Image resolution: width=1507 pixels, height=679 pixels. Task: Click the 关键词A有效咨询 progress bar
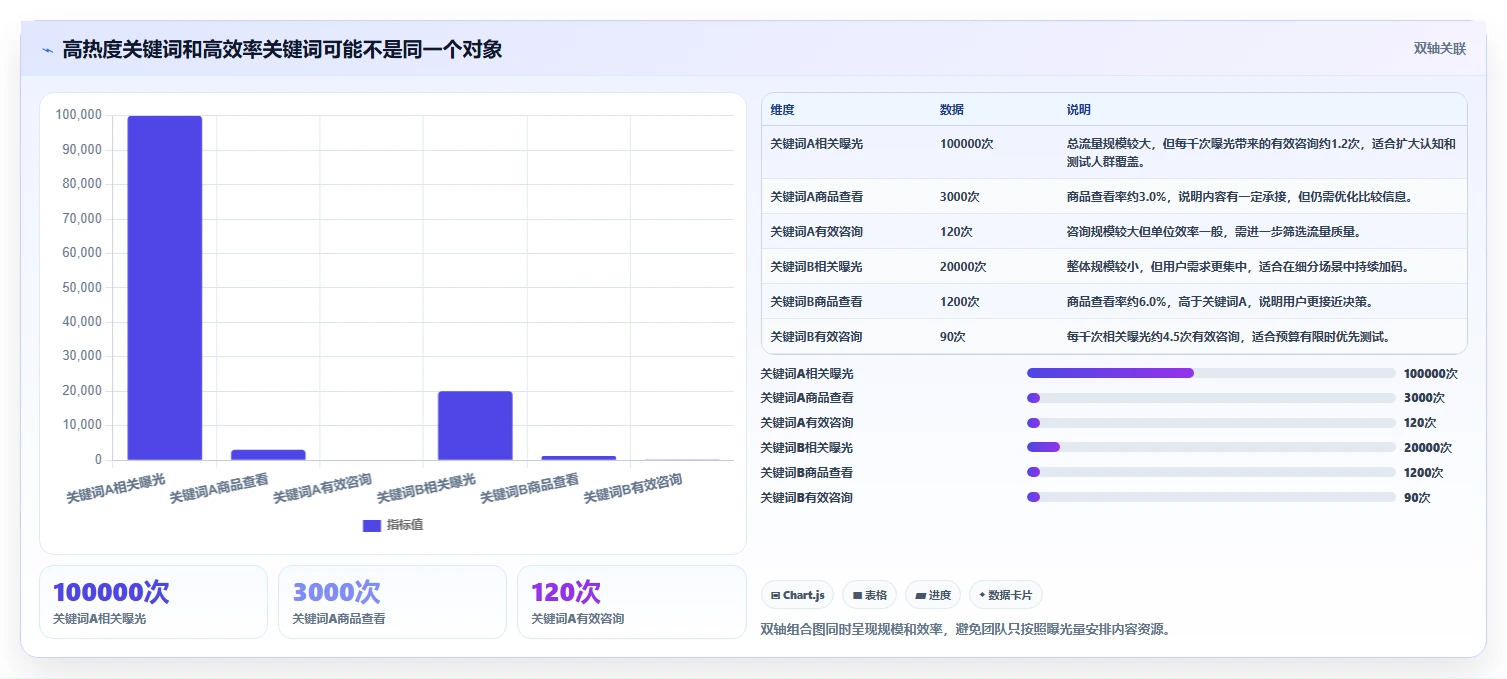coord(1211,423)
